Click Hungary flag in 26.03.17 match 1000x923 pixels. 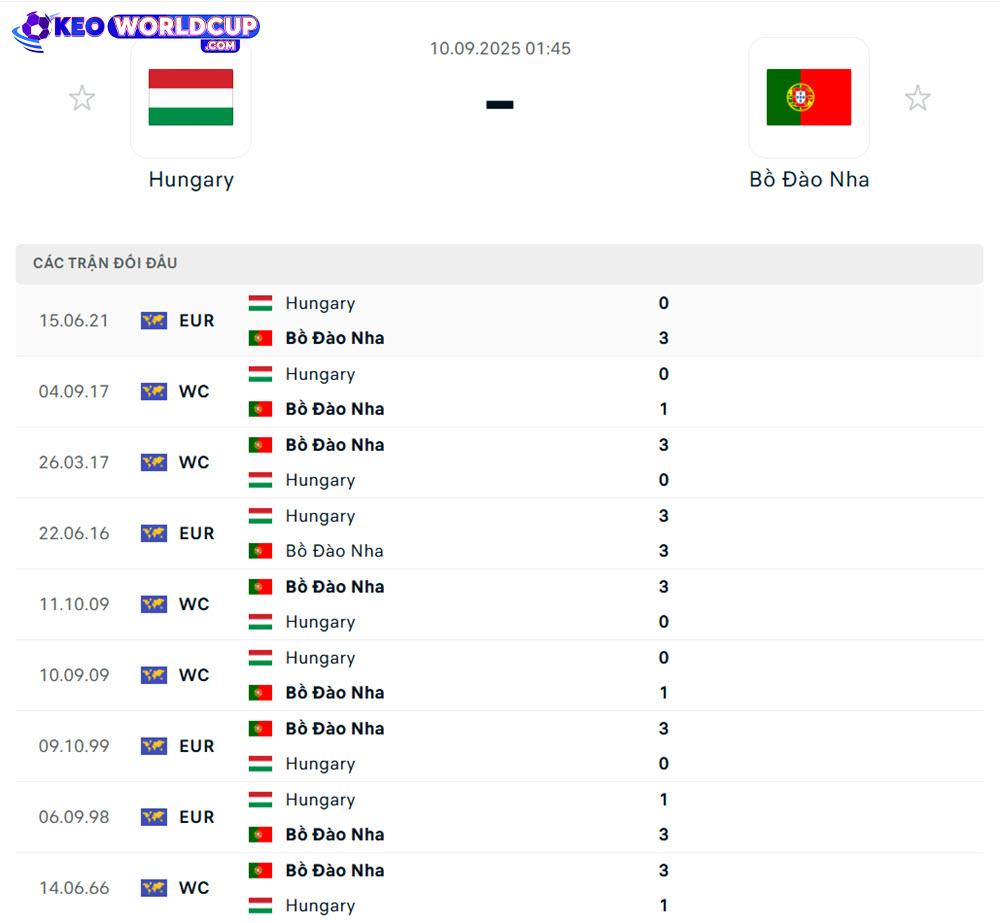(260, 480)
